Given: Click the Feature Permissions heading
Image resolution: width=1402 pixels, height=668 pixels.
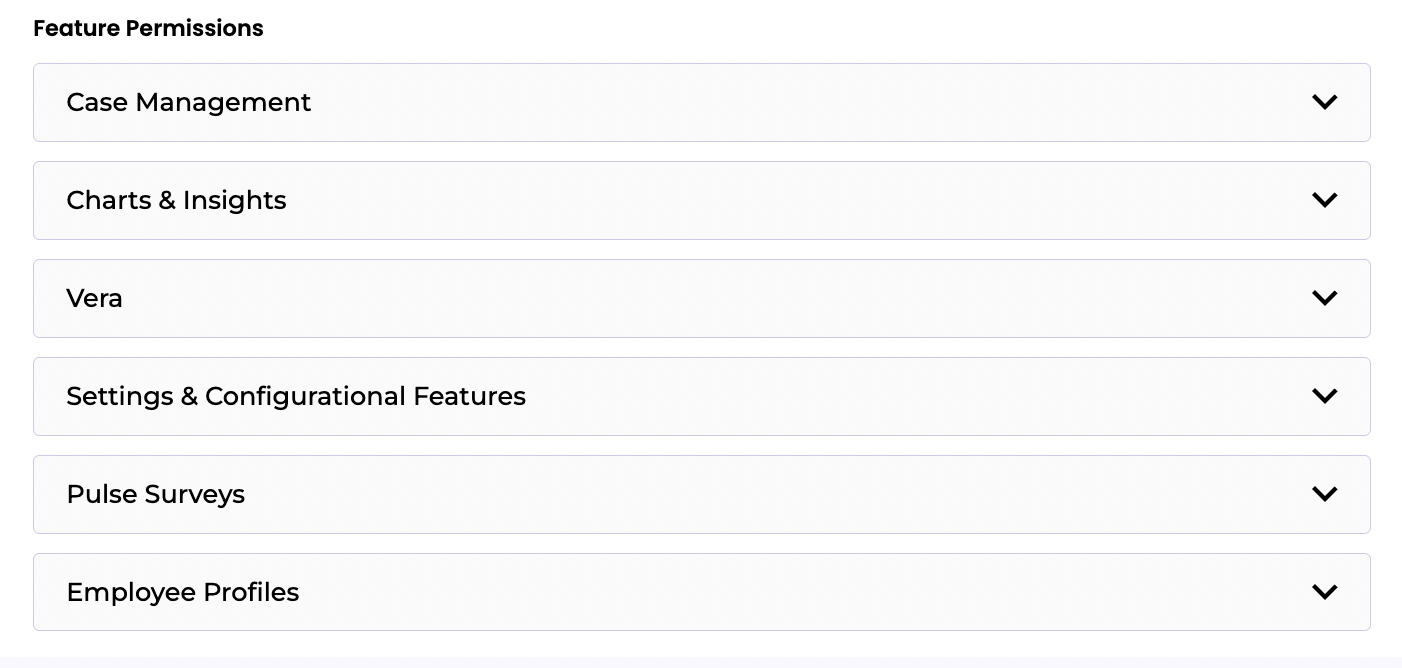Looking at the screenshot, I should [148, 28].
